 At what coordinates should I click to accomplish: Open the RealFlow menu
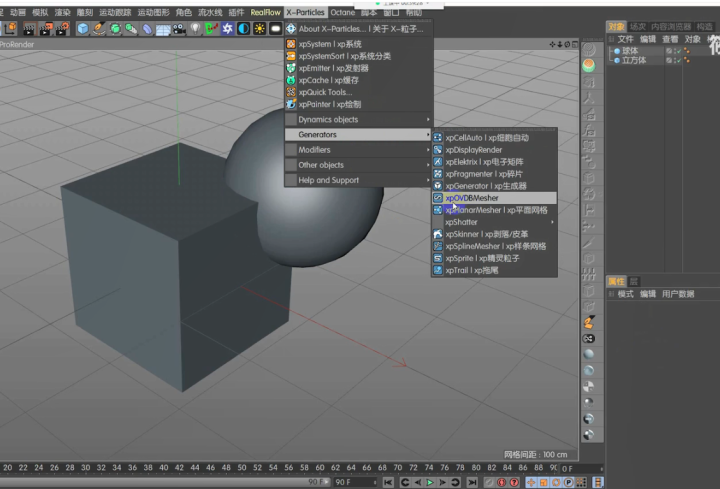pyautogui.click(x=265, y=12)
